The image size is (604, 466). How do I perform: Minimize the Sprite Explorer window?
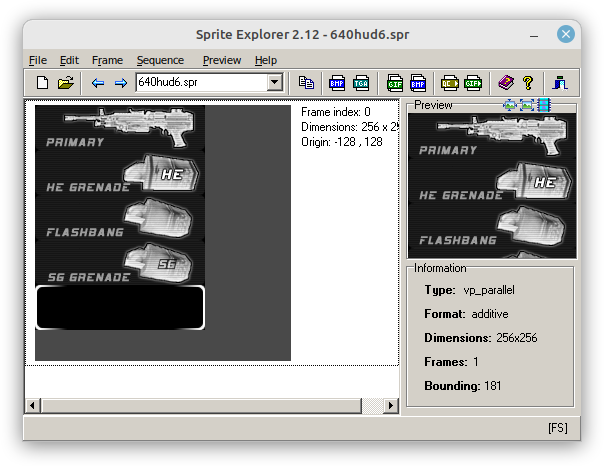534,35
